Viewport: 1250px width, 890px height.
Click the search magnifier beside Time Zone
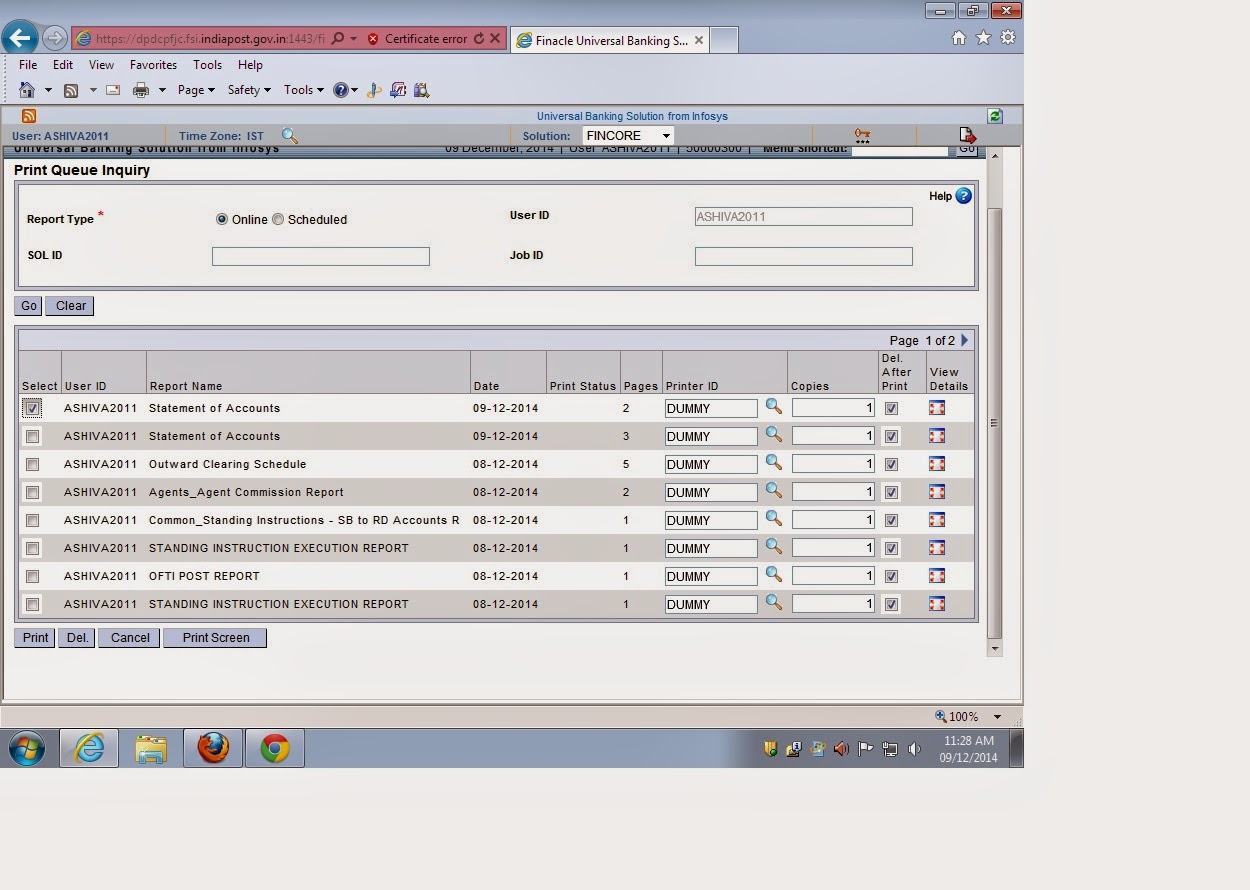[x=290, y=135]
